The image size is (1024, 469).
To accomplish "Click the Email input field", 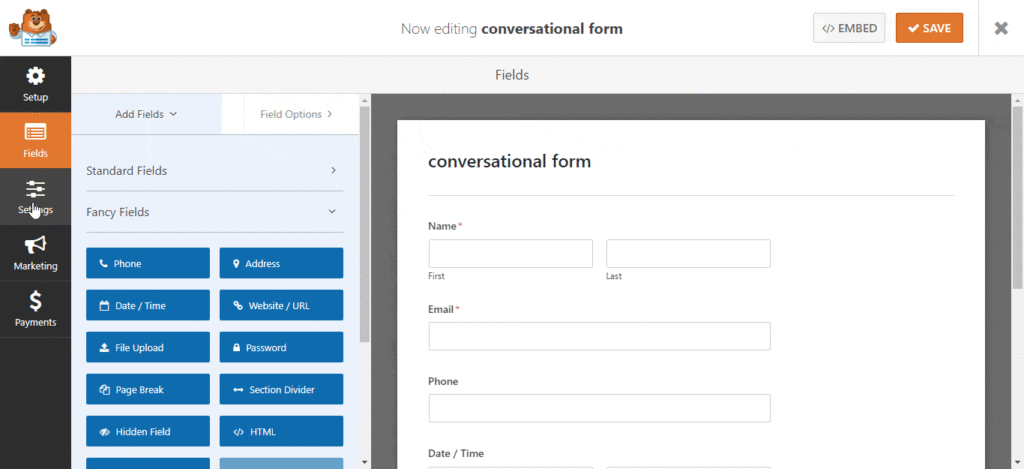I will click(600, 336).
